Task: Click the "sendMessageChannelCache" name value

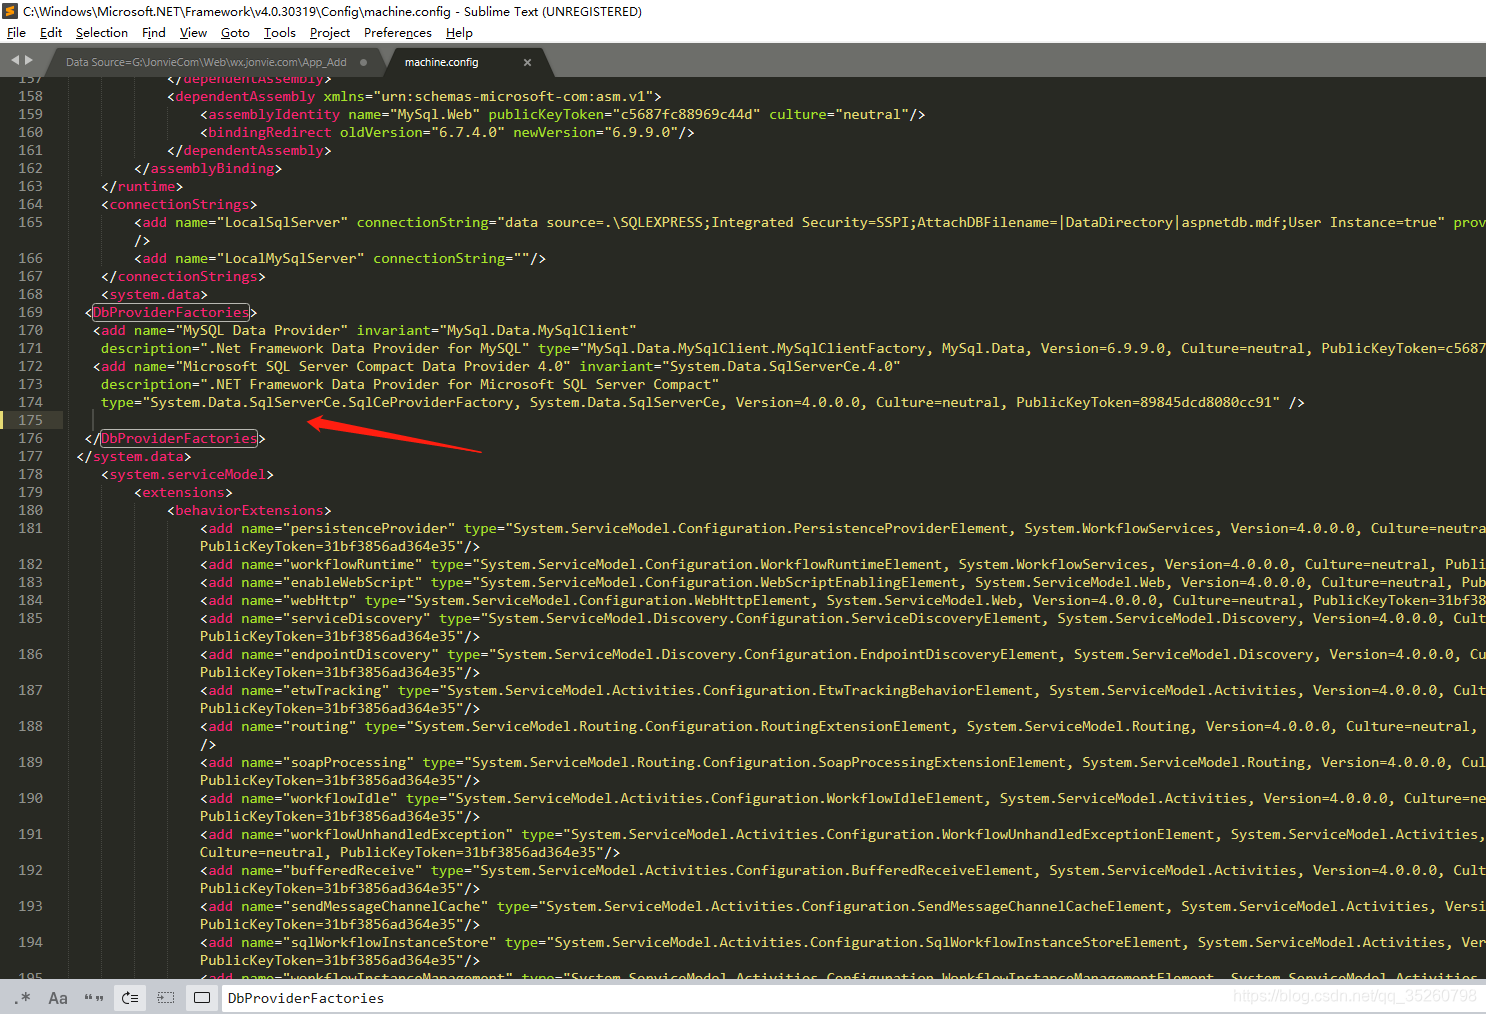Action: (385, 906)
